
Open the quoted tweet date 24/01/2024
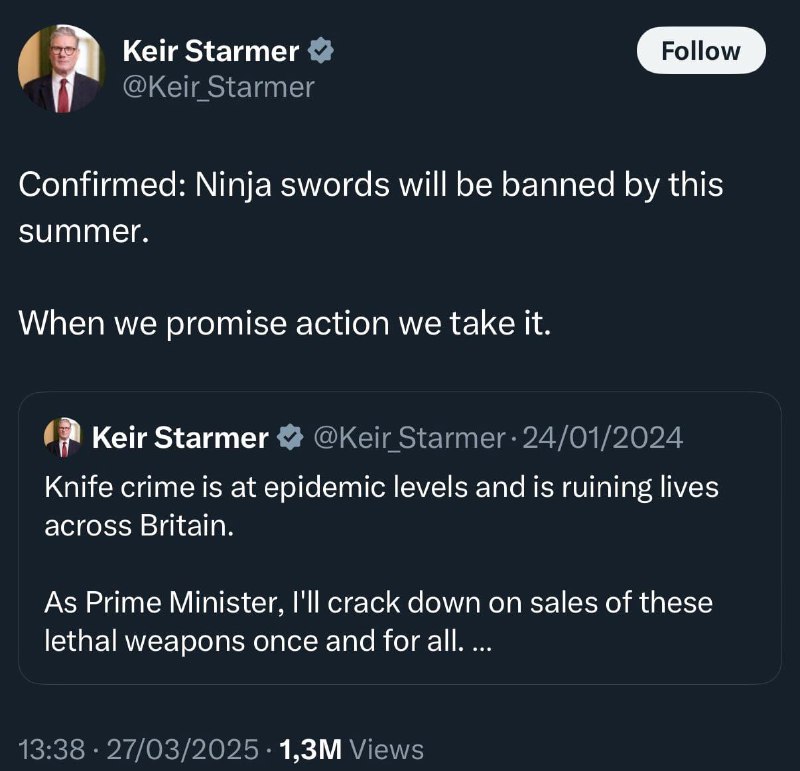603,438
